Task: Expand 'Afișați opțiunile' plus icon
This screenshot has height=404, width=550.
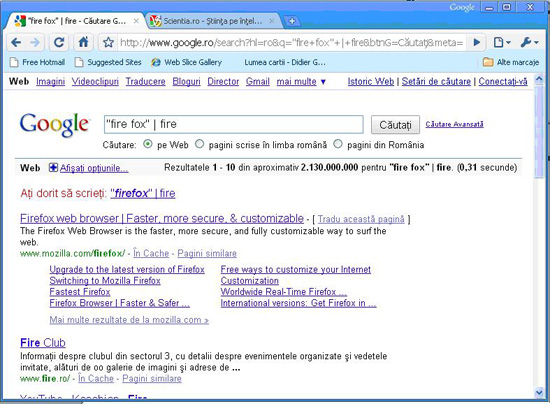Action: pyautogui.click(x=53, y=168)
